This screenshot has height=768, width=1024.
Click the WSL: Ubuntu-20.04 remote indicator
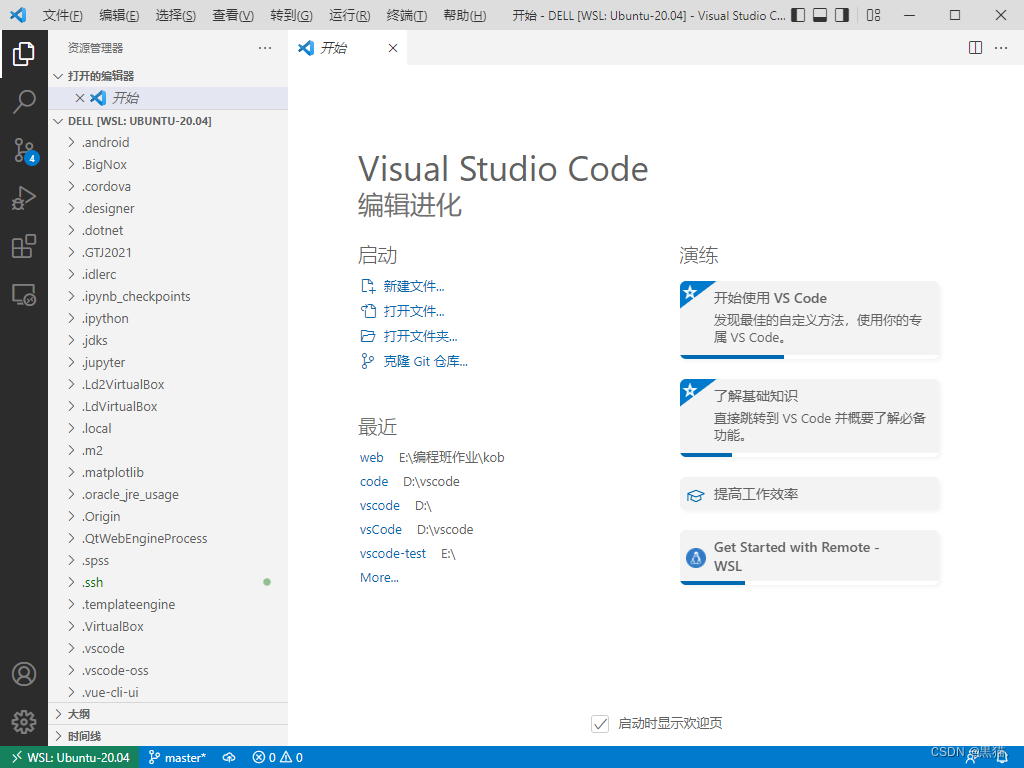coord(69,758)
